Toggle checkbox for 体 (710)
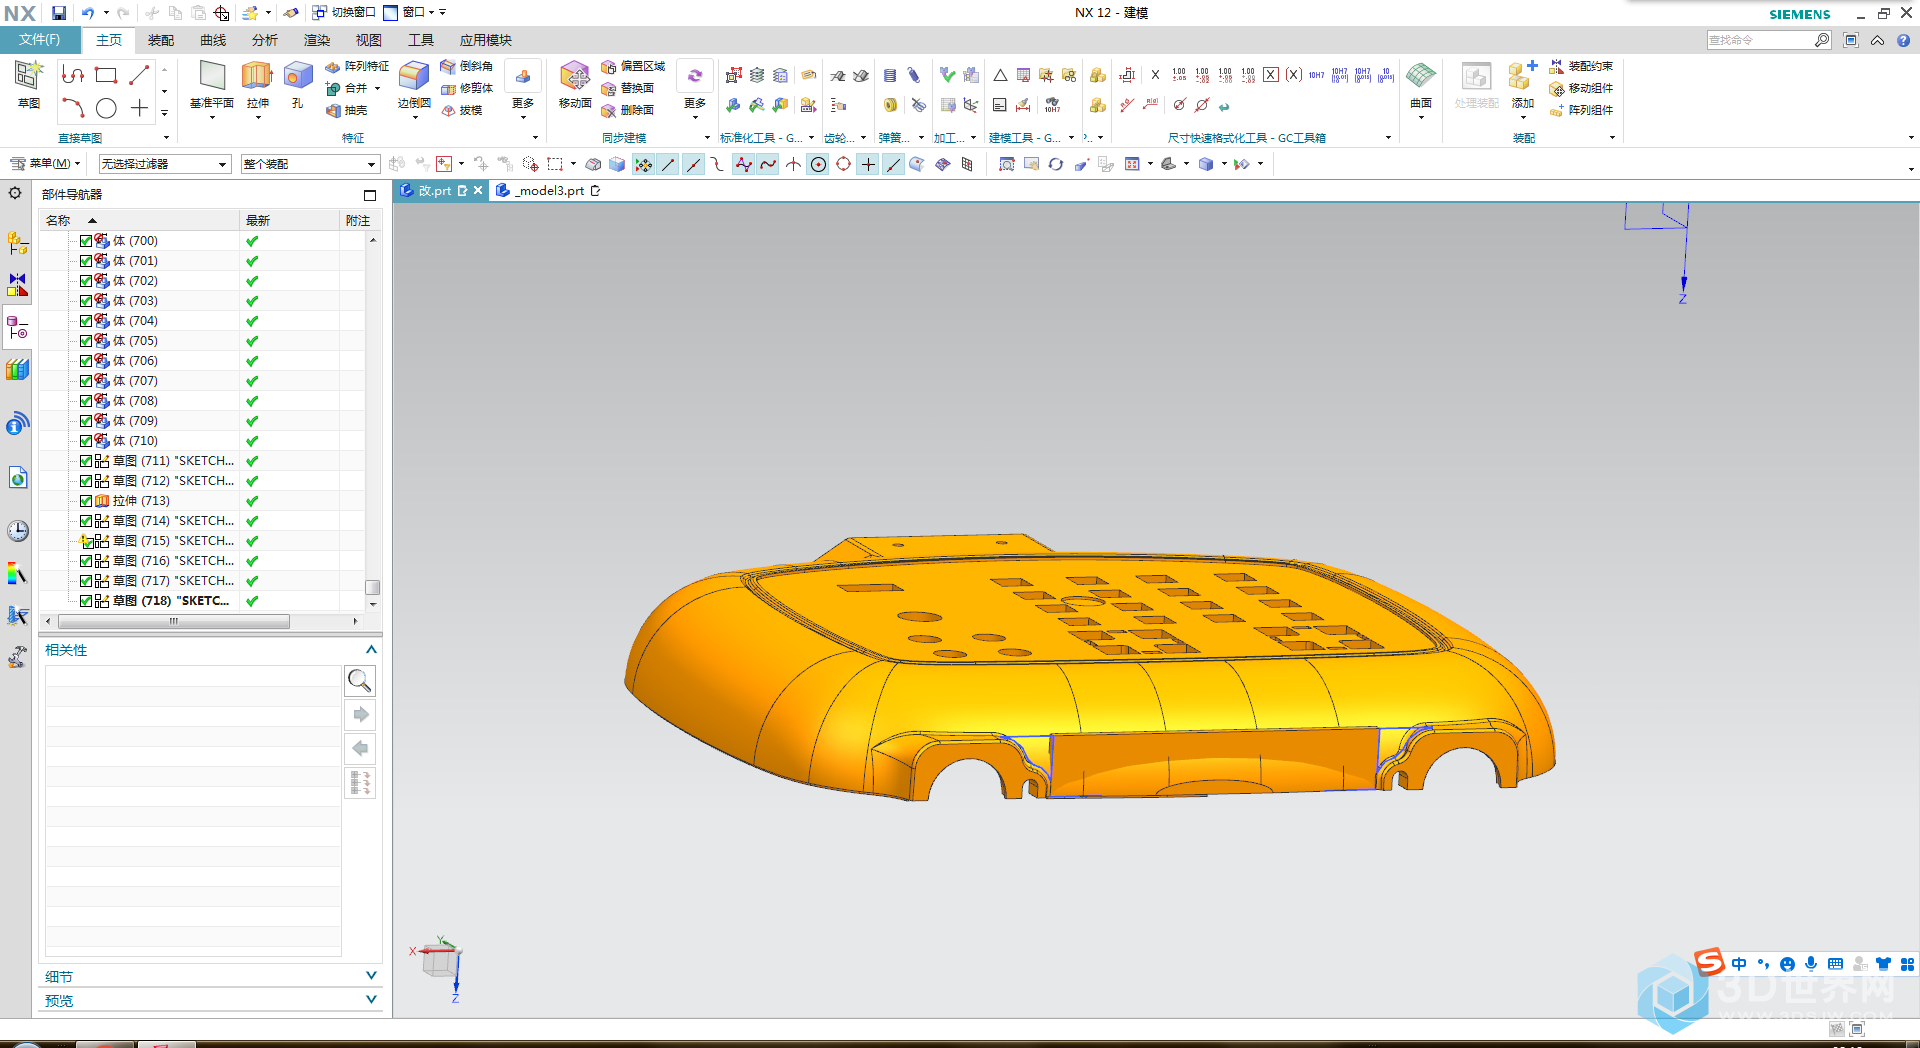This screenshot has width=1920, height=1048. 86,441
